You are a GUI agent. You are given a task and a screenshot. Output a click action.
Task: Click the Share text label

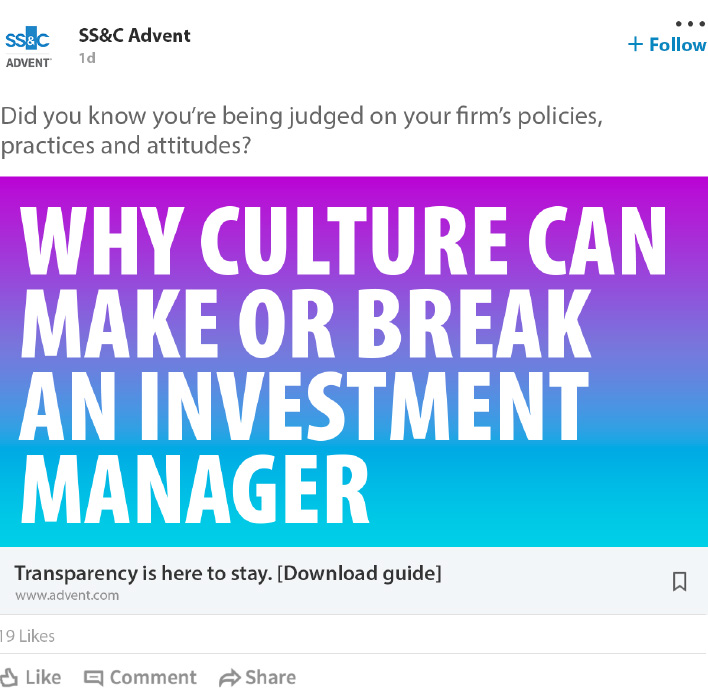(270, 677)
